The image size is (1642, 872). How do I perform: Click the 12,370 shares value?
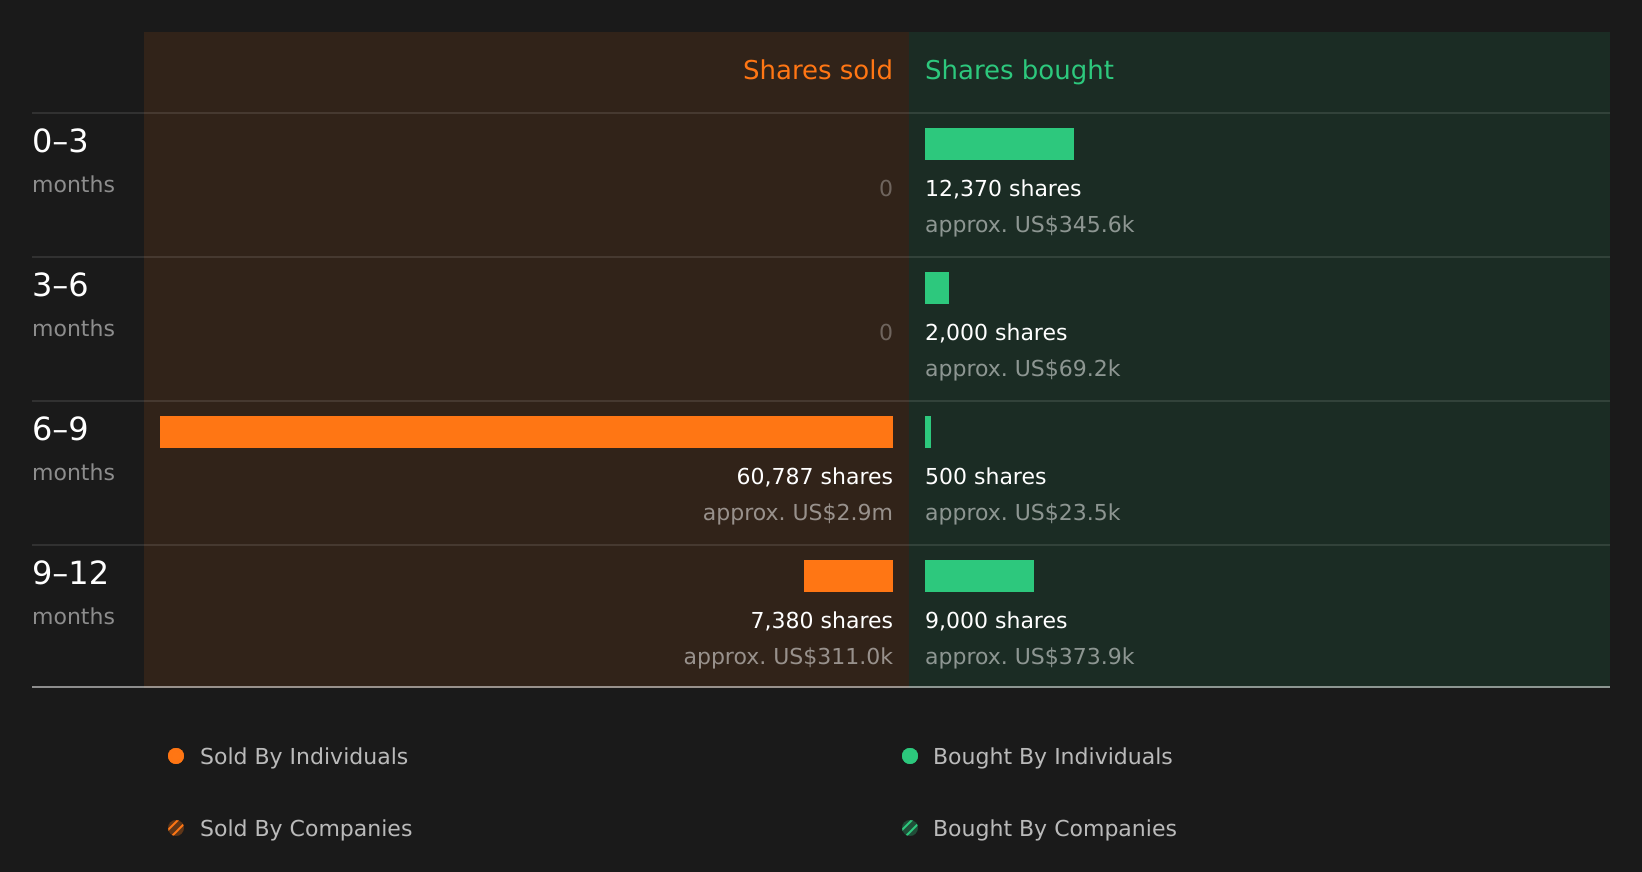pyautogui.click(x=1003, y=189)
